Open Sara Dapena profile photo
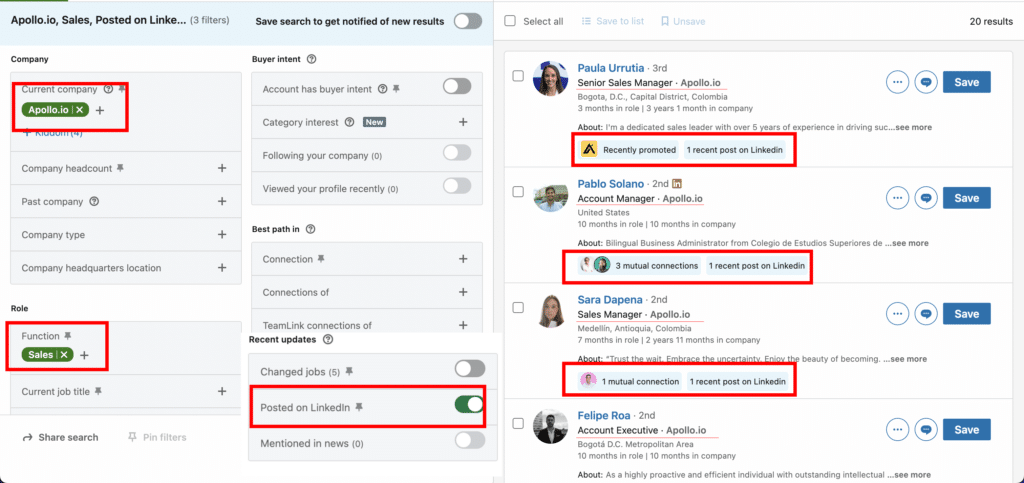This screenshot has height=483, width=1024. 550,310
